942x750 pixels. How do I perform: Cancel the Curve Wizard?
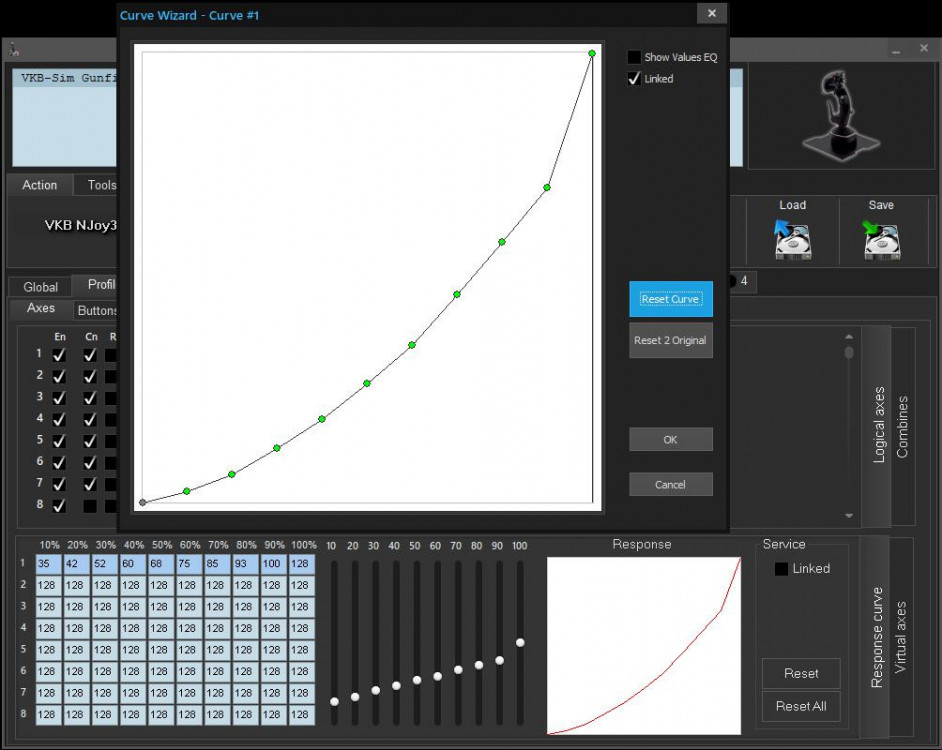(x=671, y=484)
